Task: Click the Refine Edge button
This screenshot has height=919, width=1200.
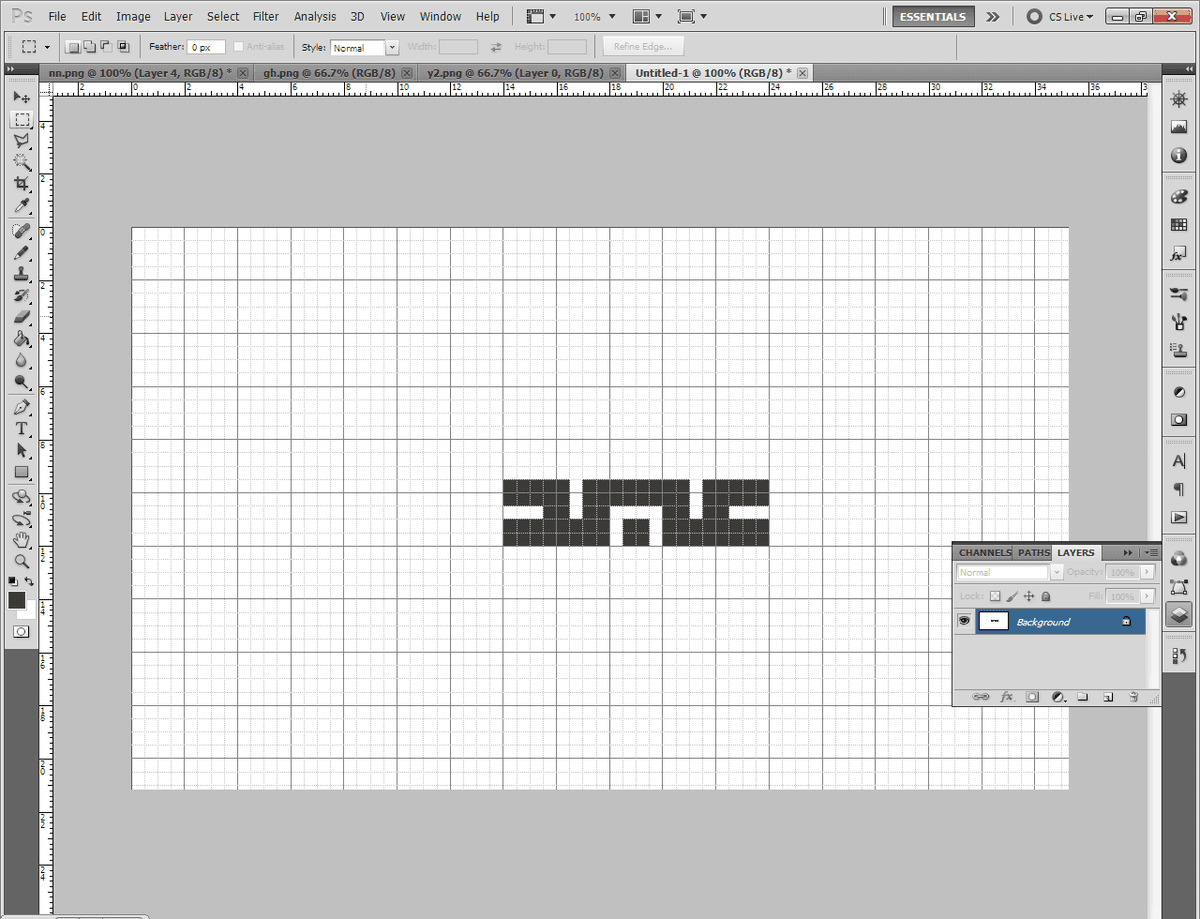Action: (644, 47)
